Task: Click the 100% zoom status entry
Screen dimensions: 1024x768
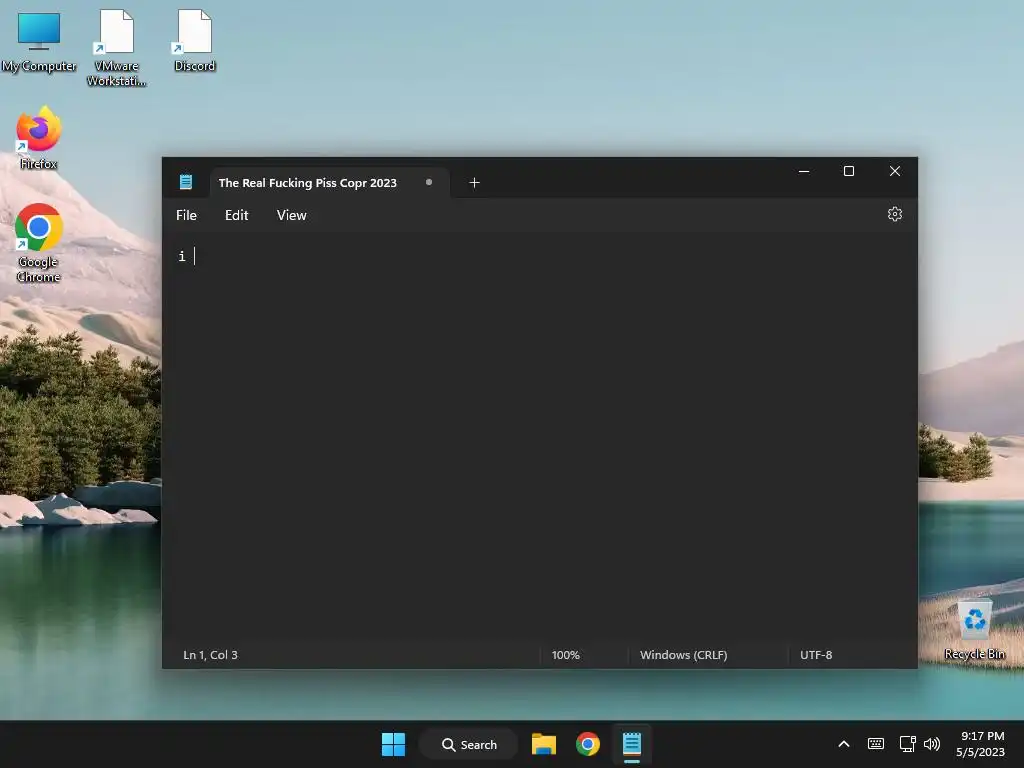Action: [566, 654]
